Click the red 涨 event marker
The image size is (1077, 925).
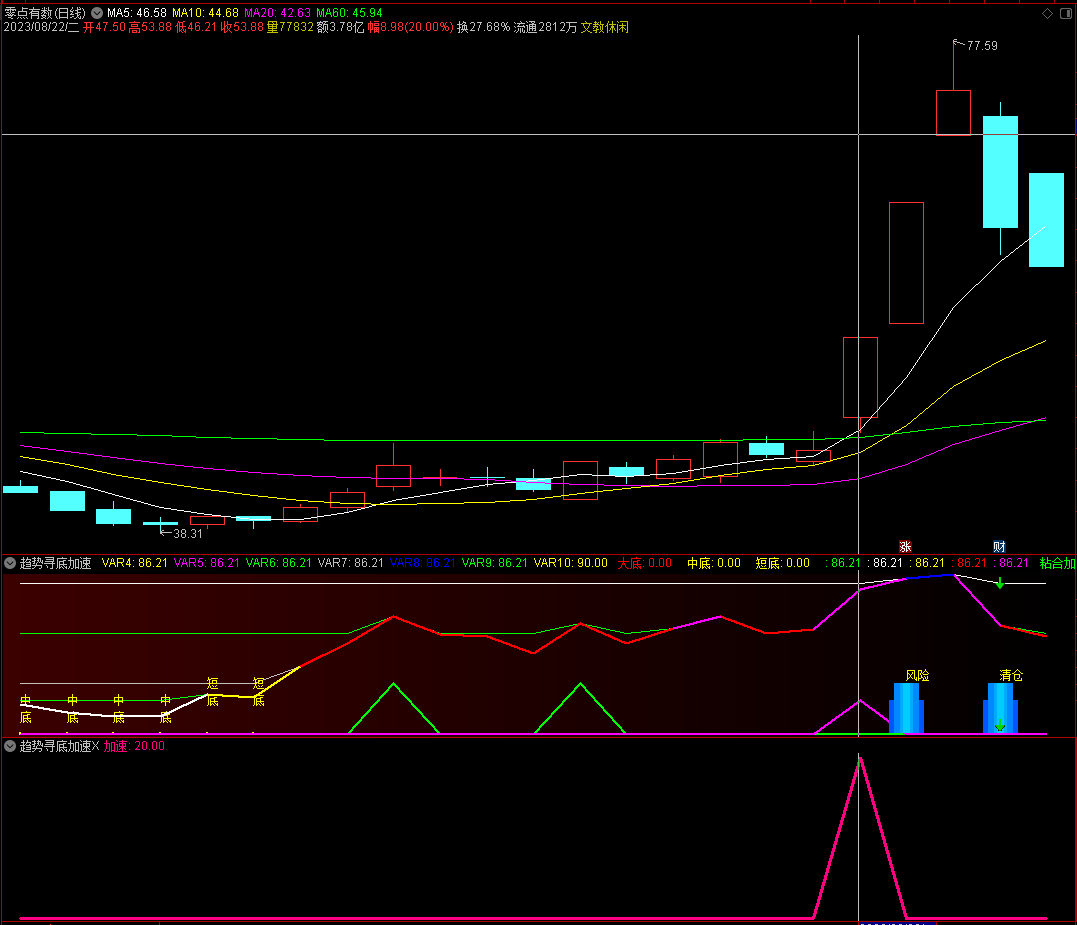905,547
